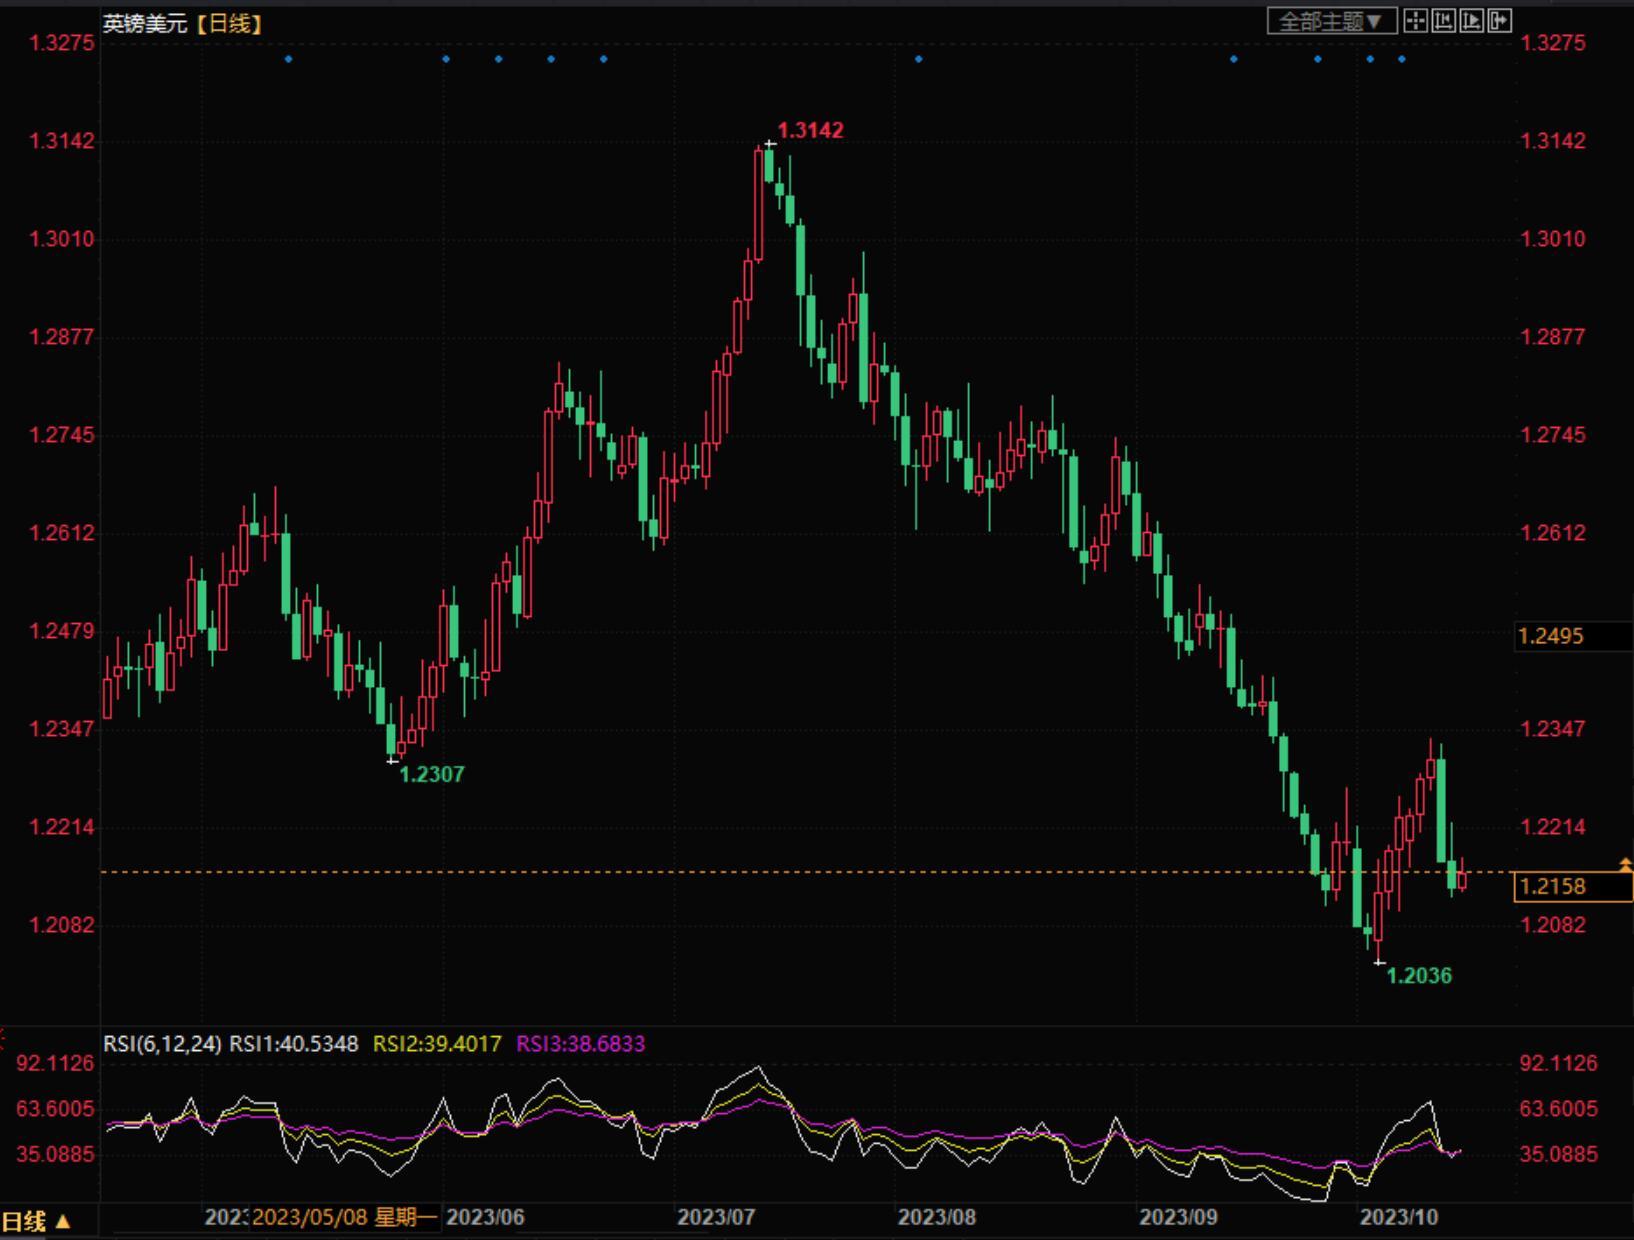The image size is (1634, 1240).
Task: Click the 1.2036 low price marker
Action: pyautogui.click(x=1419, y=976)
